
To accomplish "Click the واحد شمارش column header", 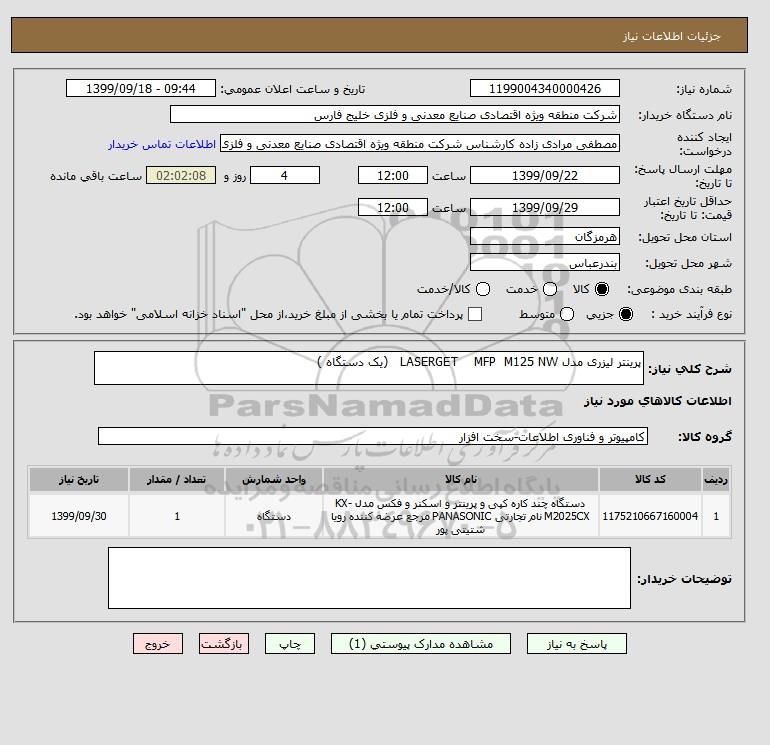I will pyautogui.click(x=274, y=479).
